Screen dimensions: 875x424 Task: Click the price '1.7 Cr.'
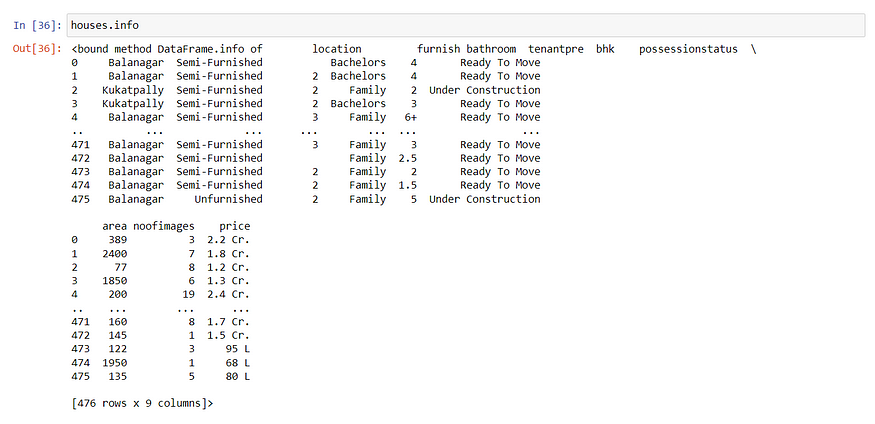228,322
